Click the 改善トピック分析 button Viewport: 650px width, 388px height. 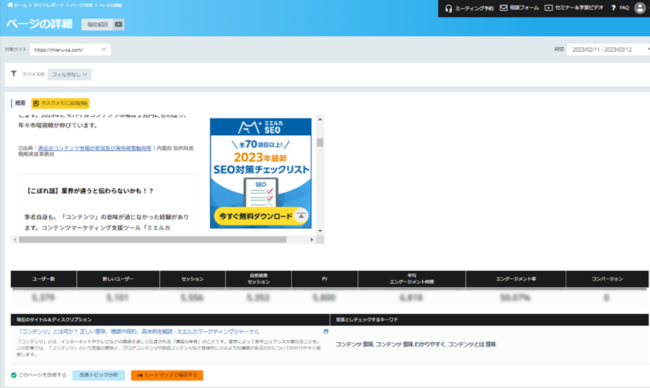pos(98,375)
